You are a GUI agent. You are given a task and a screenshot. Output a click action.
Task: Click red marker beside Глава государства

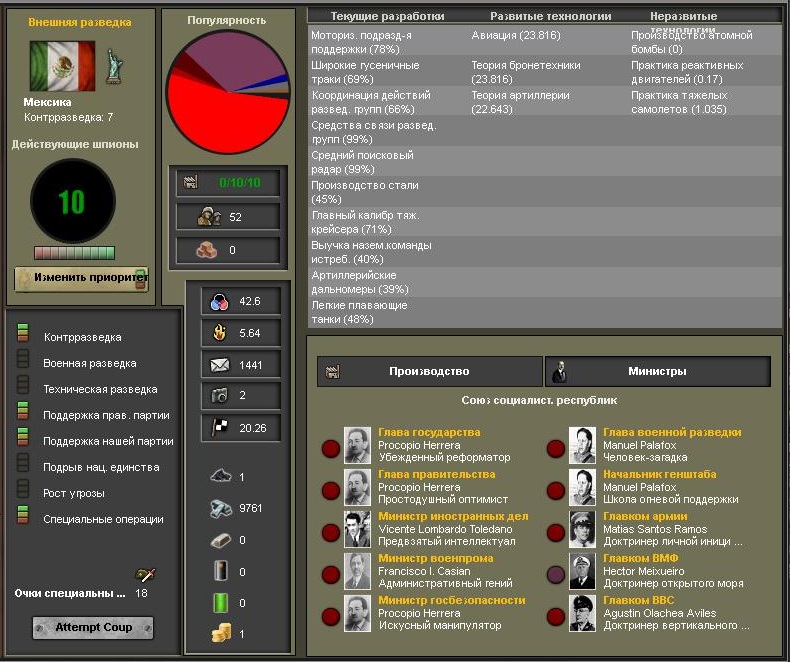pyautogui.click(x=331, y=448)
